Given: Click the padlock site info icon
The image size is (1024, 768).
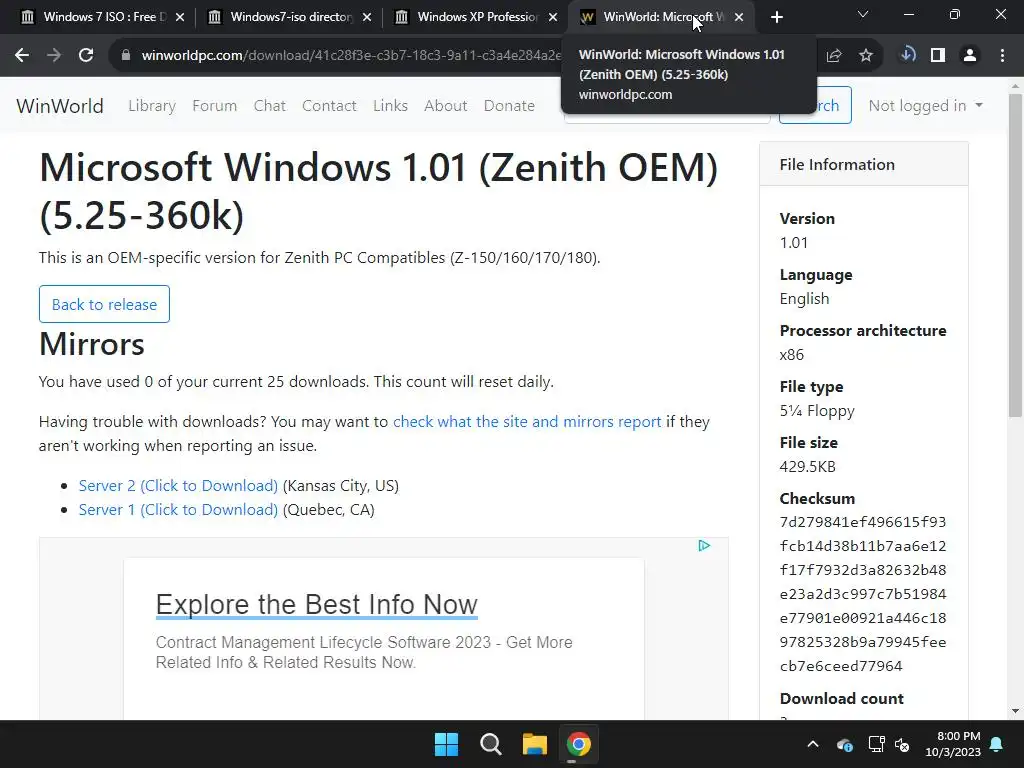Looking at the screenshot, I should 126,56.
